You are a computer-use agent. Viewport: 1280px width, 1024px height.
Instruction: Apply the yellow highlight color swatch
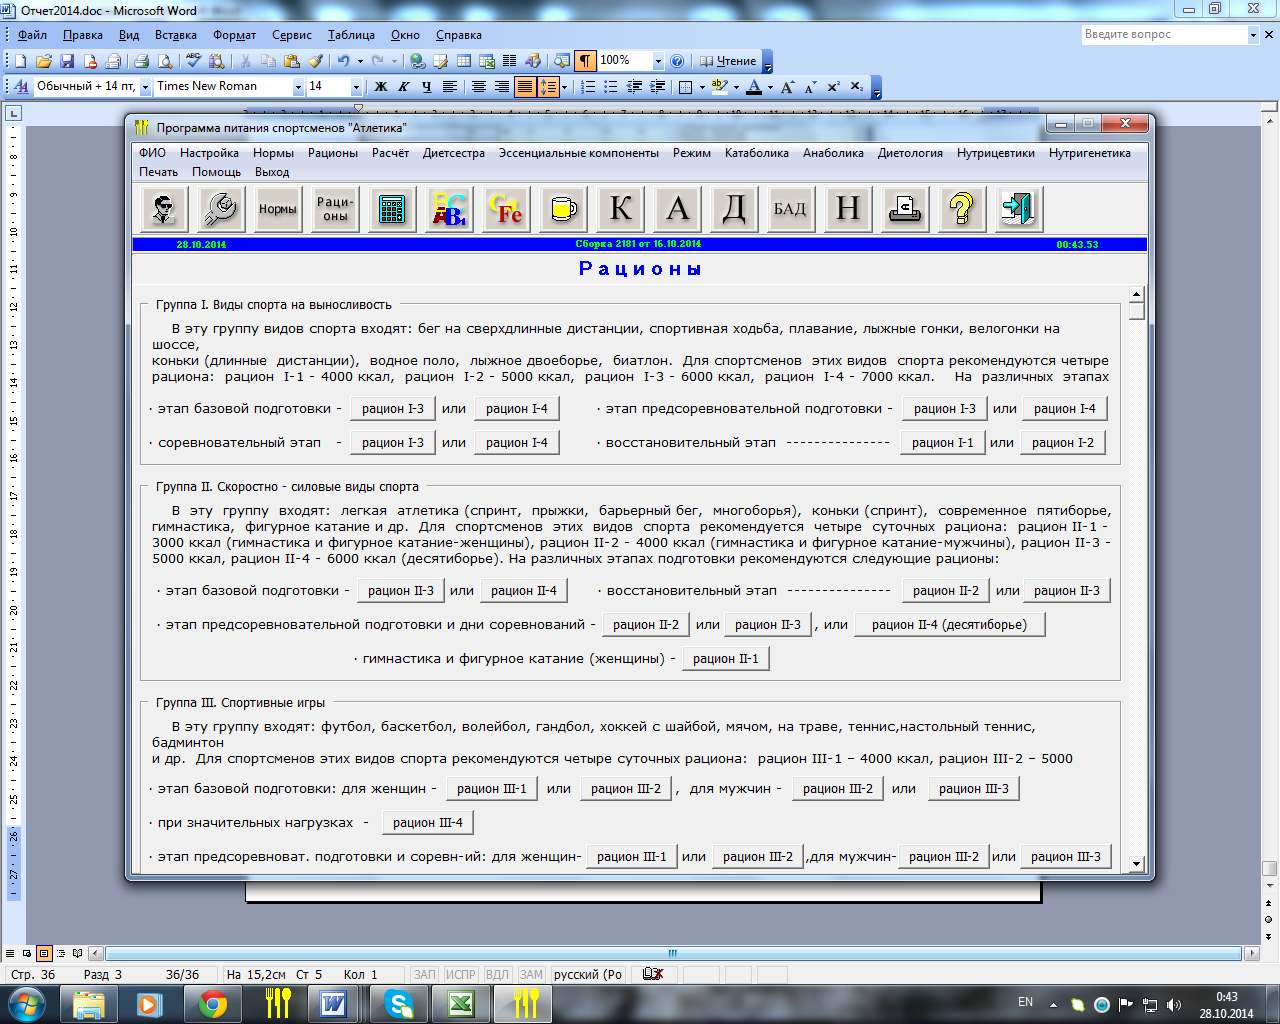click(720, 87)
